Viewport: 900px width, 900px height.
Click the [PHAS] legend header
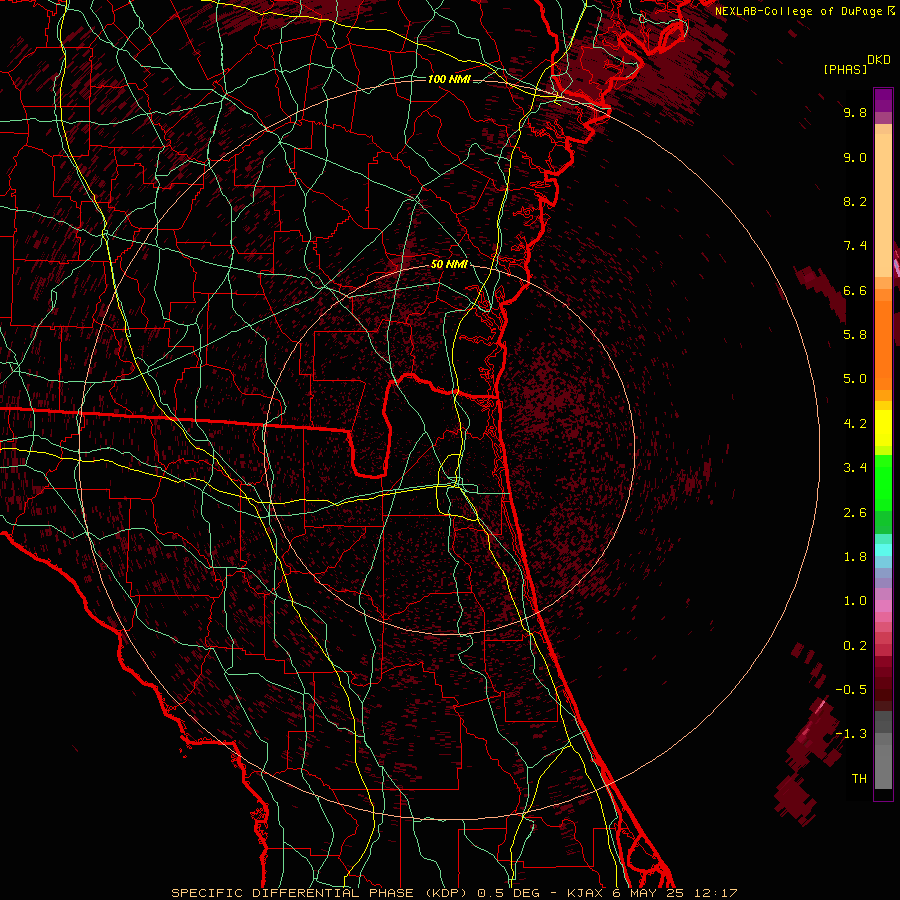[845, 69]
